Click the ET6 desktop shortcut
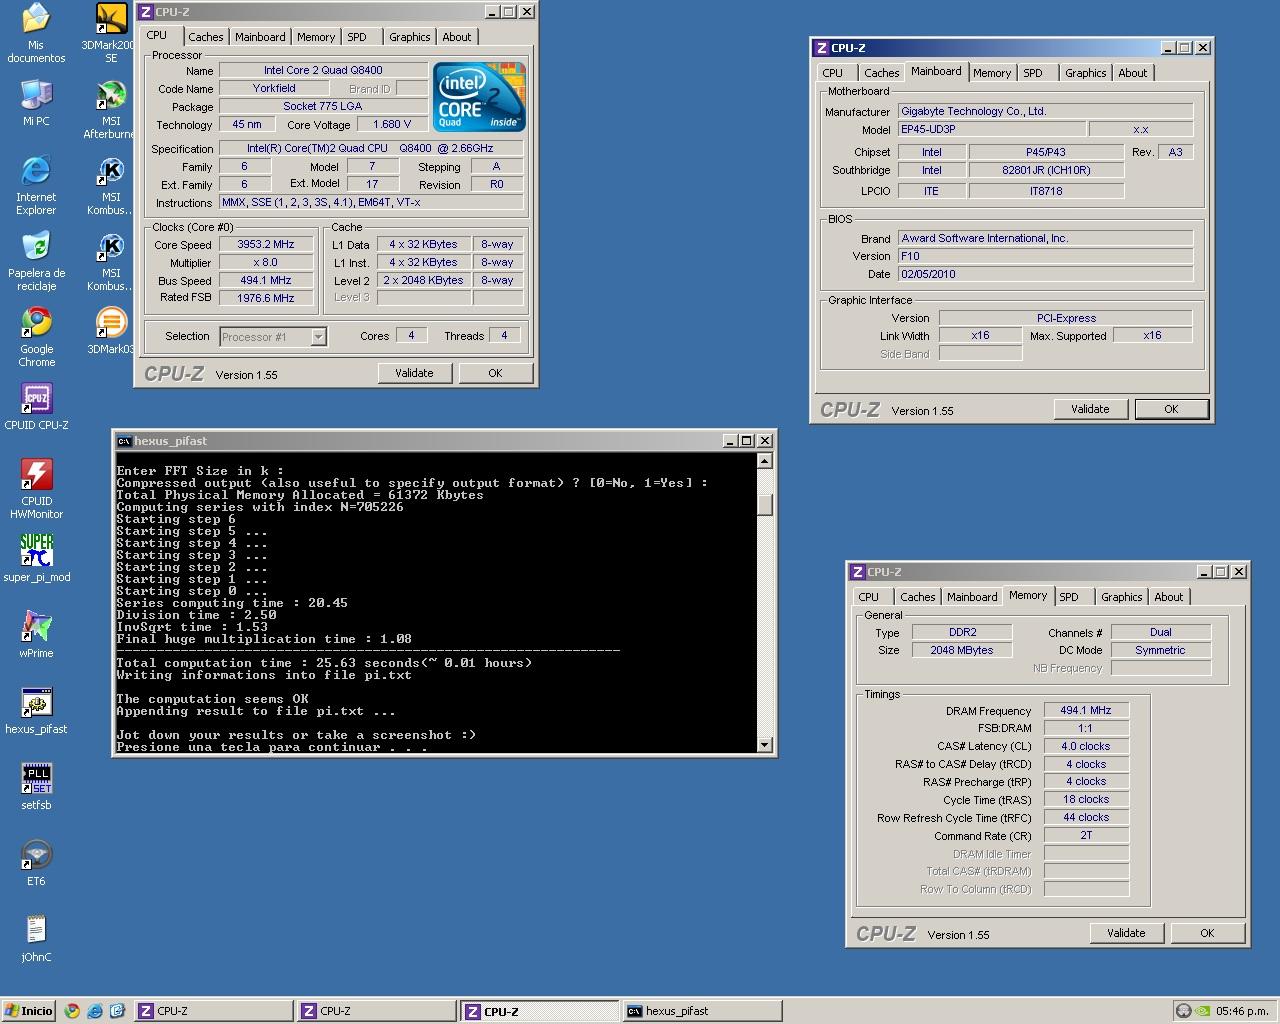 pos(36,862)
